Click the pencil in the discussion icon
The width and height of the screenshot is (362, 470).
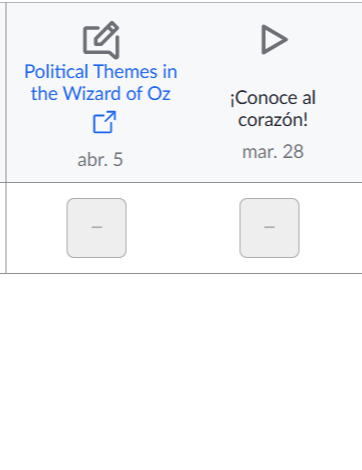pyautogui.click(x=107, y=34)
